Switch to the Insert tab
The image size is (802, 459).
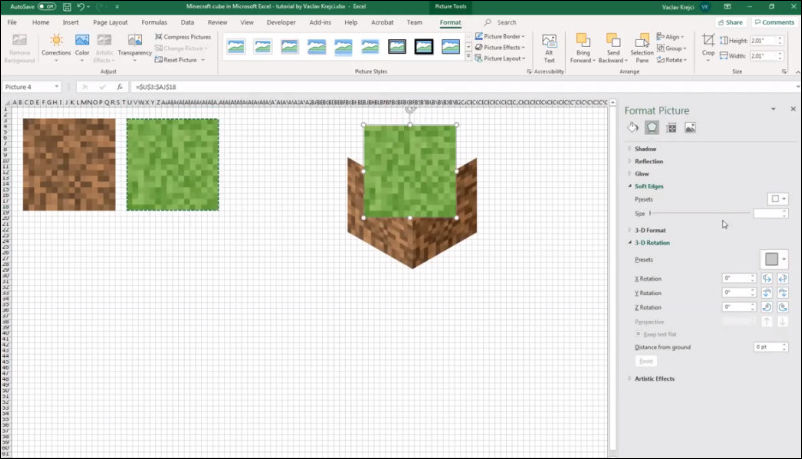71,23
